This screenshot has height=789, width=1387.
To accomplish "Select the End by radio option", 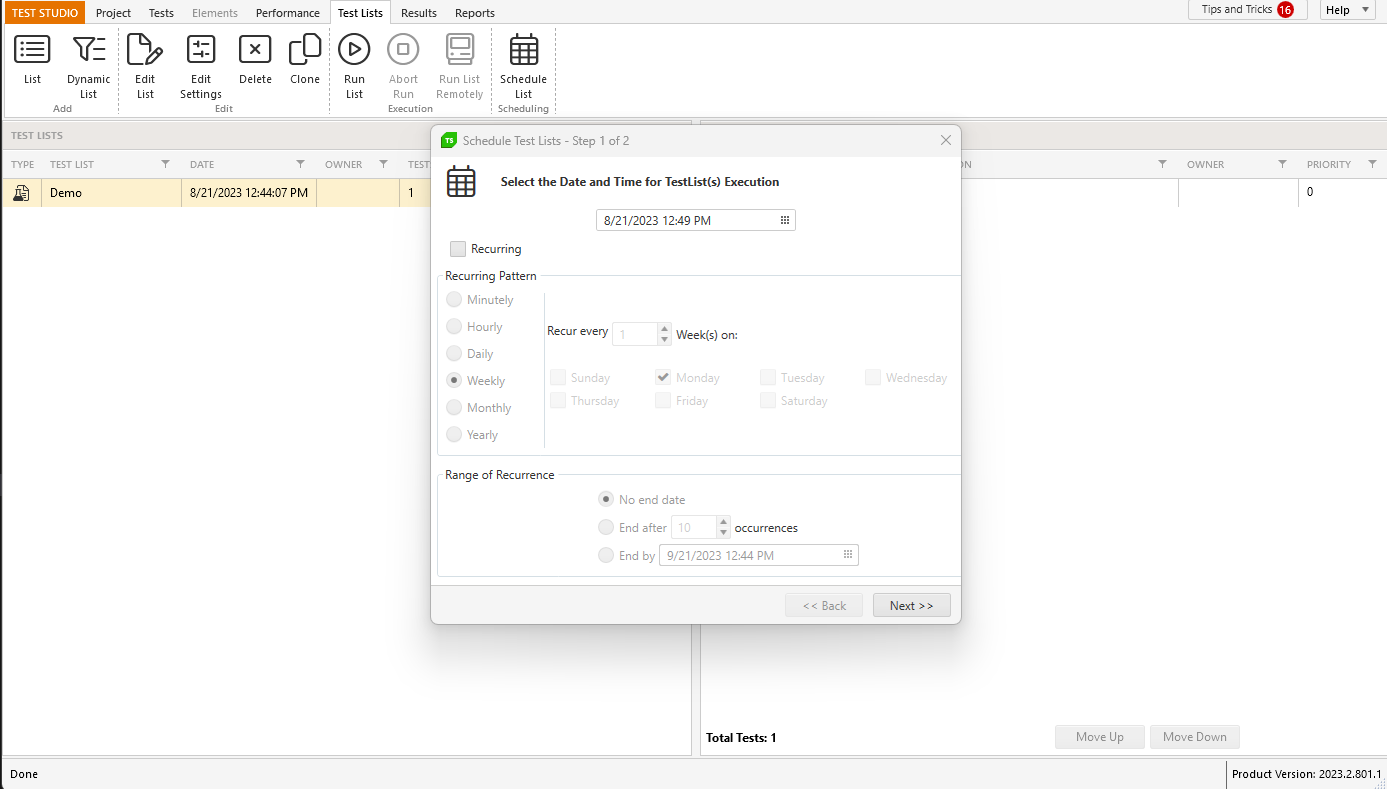I will coord(606,556).
